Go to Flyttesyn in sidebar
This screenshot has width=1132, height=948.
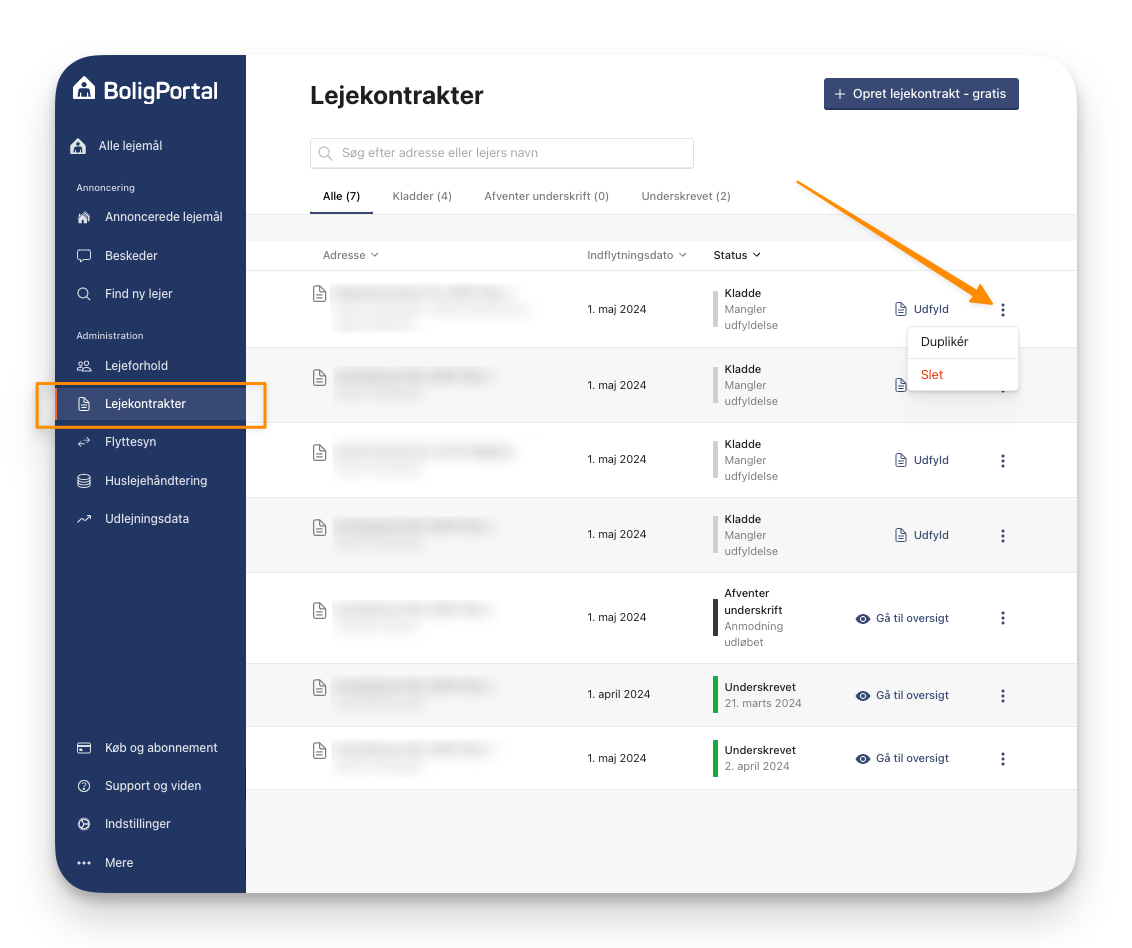tap(130, 442)
